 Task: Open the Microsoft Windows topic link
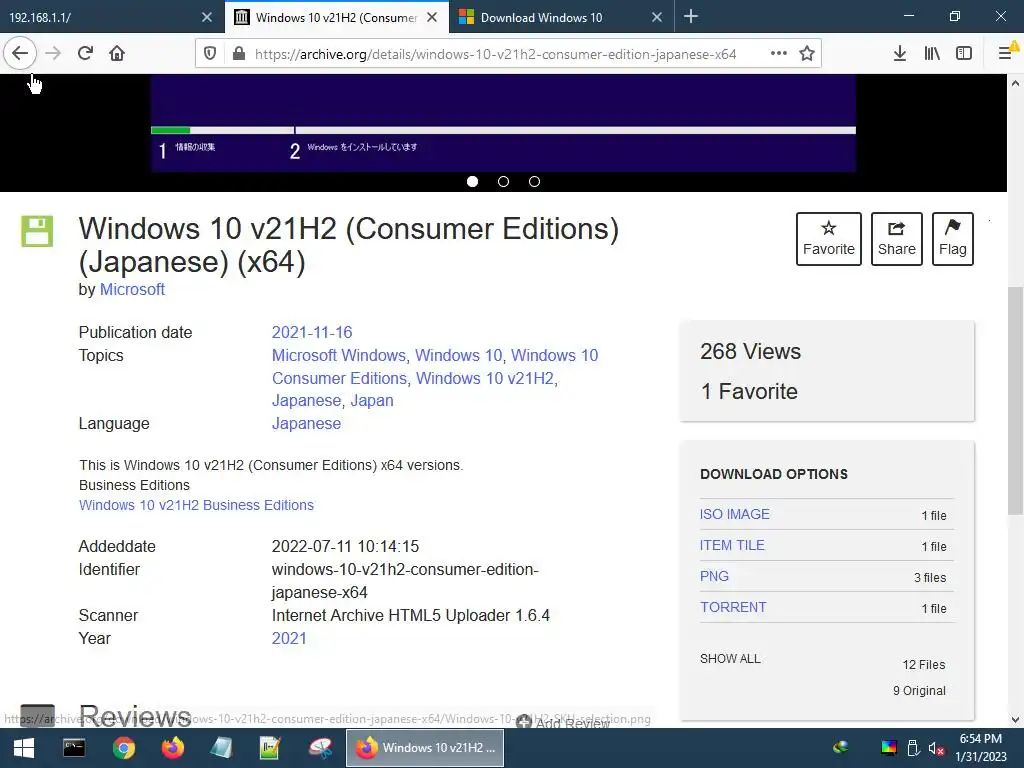click(339, 355)
